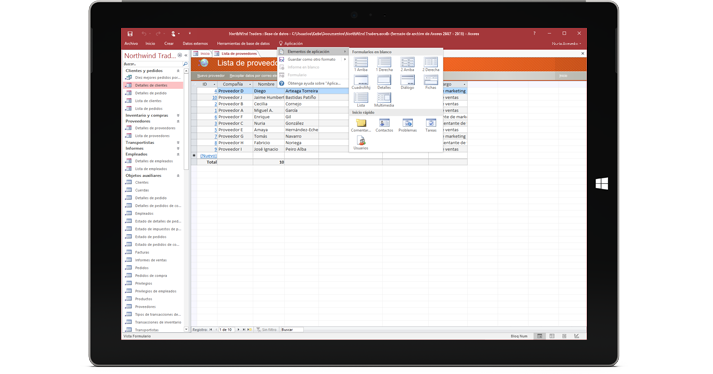Click the navigation pane search magnifier
The height and width of the screenshot is (374, 713).
click(x=185, y=64)
